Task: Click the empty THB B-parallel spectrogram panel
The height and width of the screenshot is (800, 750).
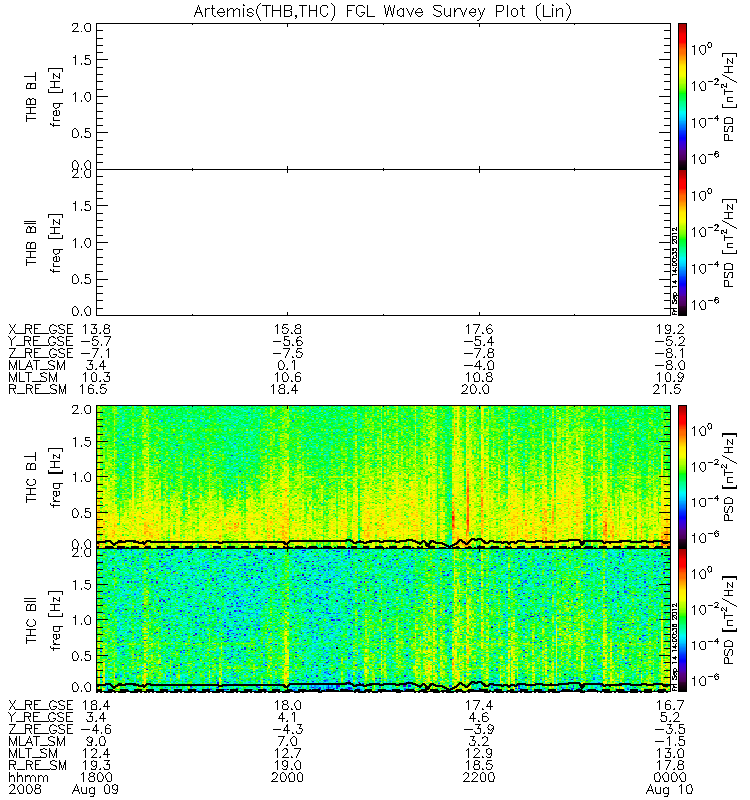Action: [x=383, y=242]
